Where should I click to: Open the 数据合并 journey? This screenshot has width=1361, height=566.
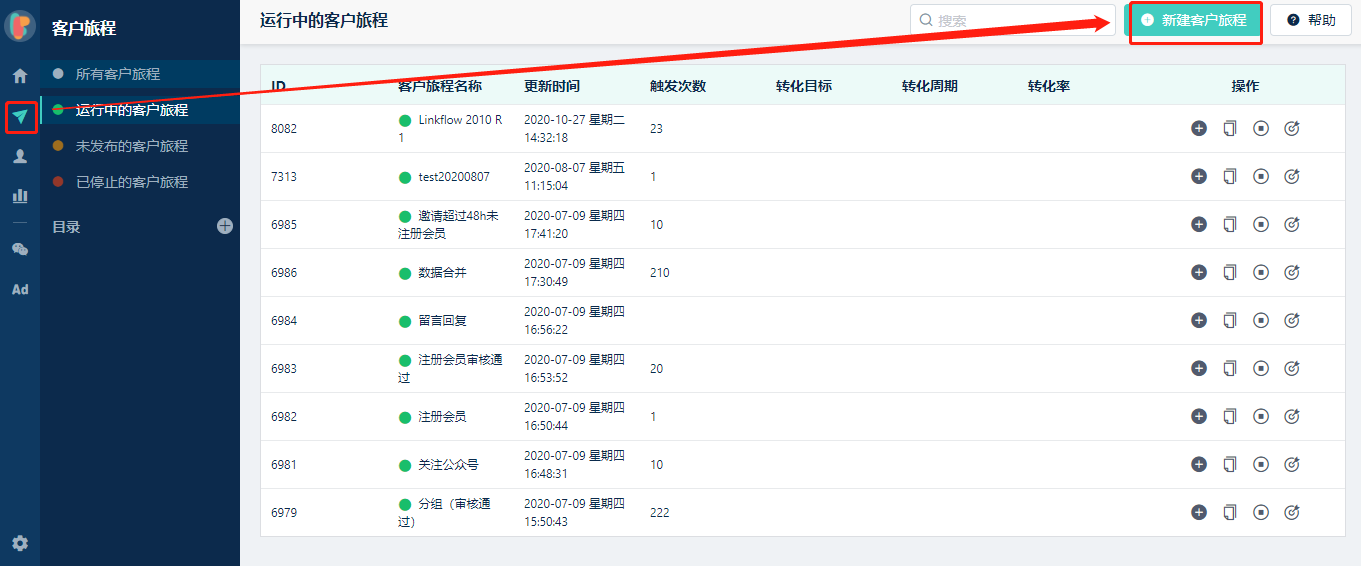442,273
